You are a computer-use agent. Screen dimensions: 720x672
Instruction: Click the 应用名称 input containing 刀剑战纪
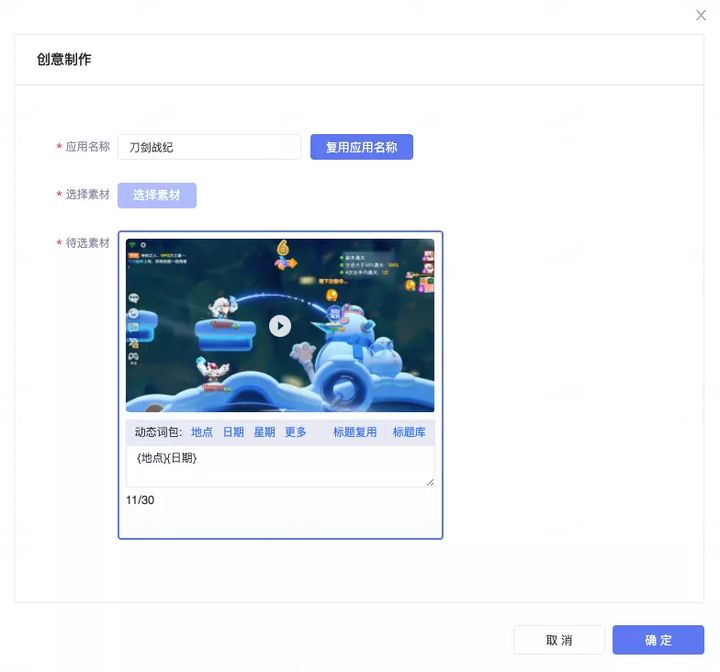tap(209, 147)
